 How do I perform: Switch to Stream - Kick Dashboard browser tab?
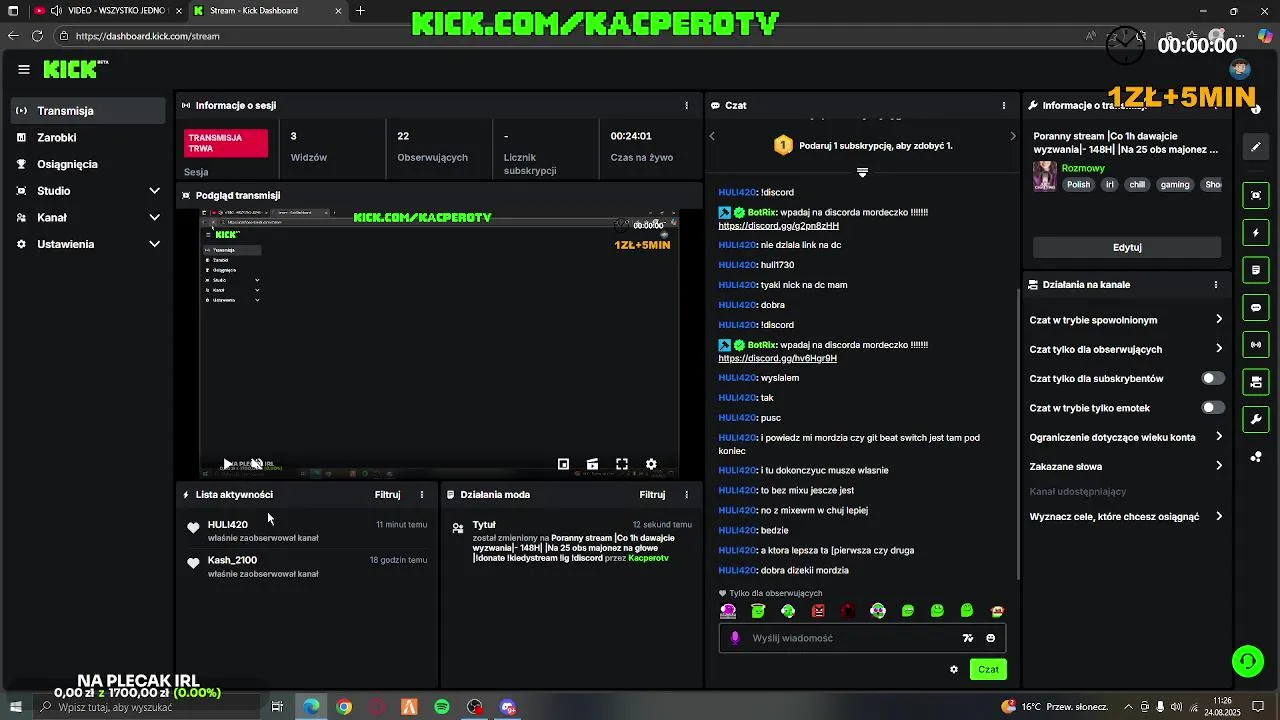click(x=265, y=11)
